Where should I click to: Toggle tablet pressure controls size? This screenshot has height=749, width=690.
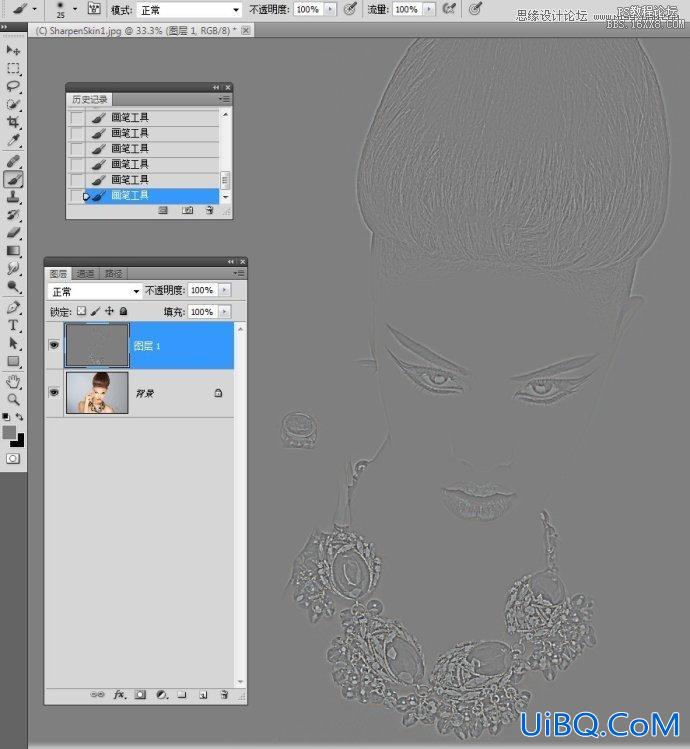click(474, 9)
